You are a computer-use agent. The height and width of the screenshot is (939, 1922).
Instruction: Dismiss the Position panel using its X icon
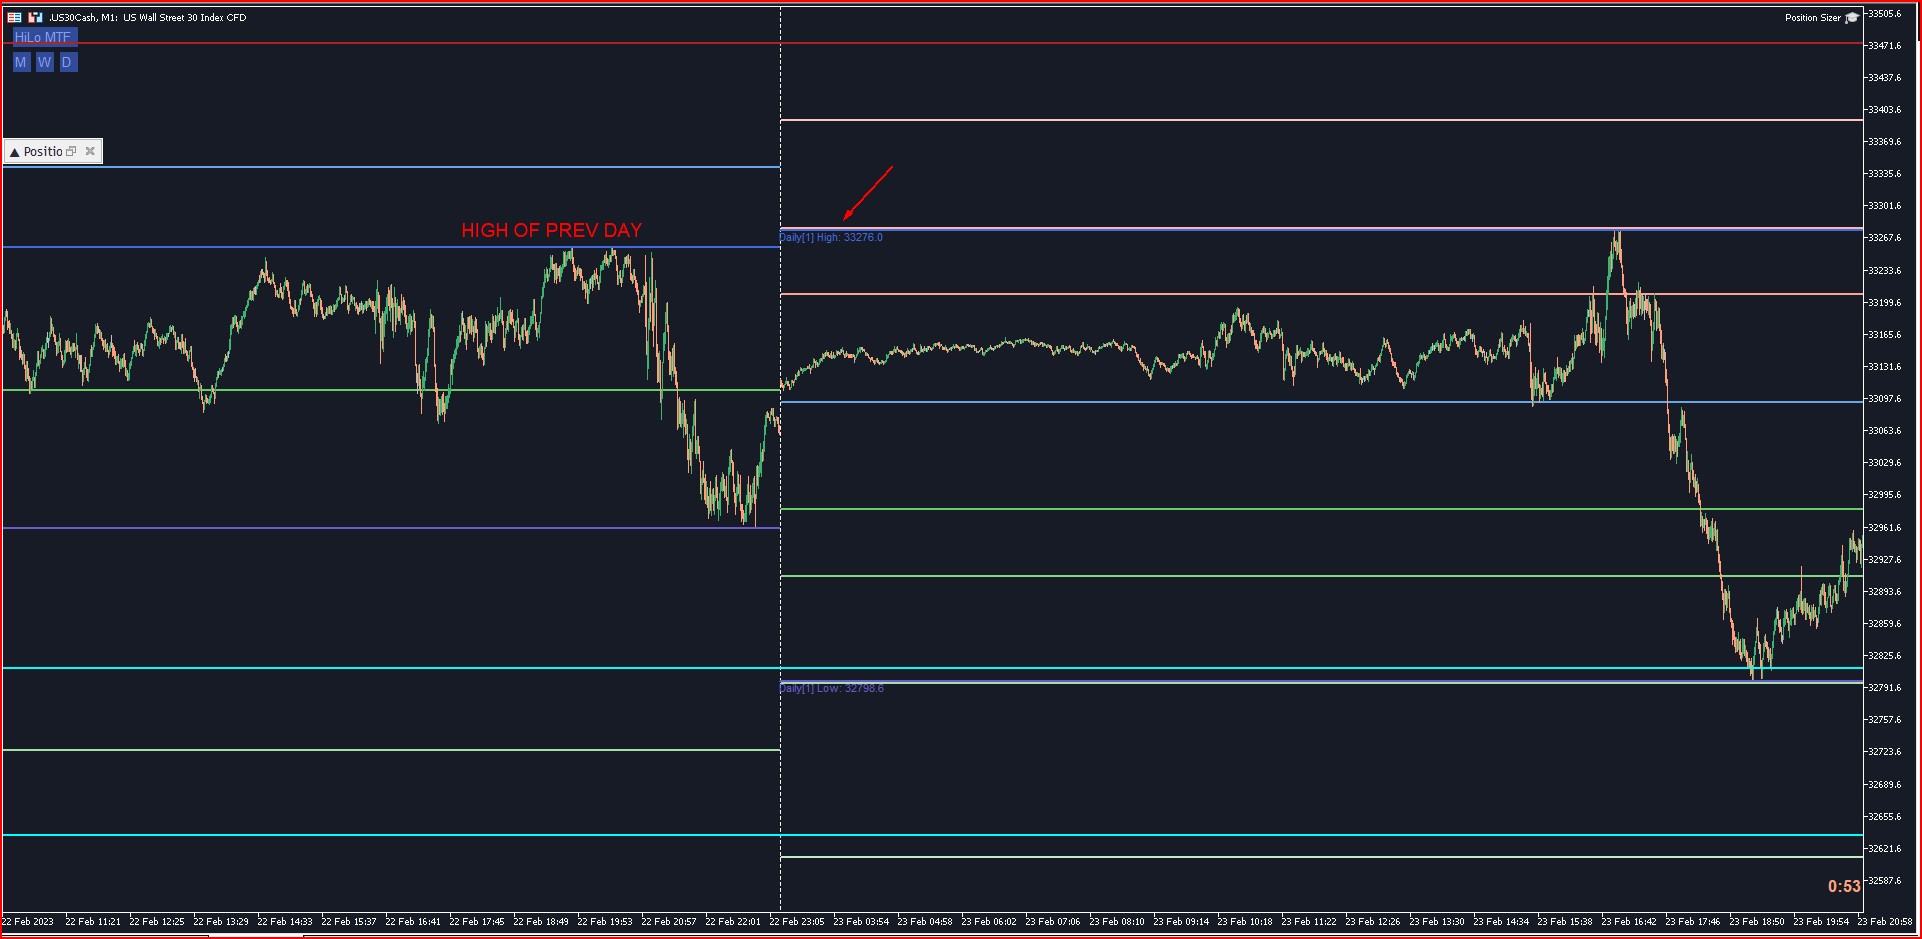[x=90, y=151]
